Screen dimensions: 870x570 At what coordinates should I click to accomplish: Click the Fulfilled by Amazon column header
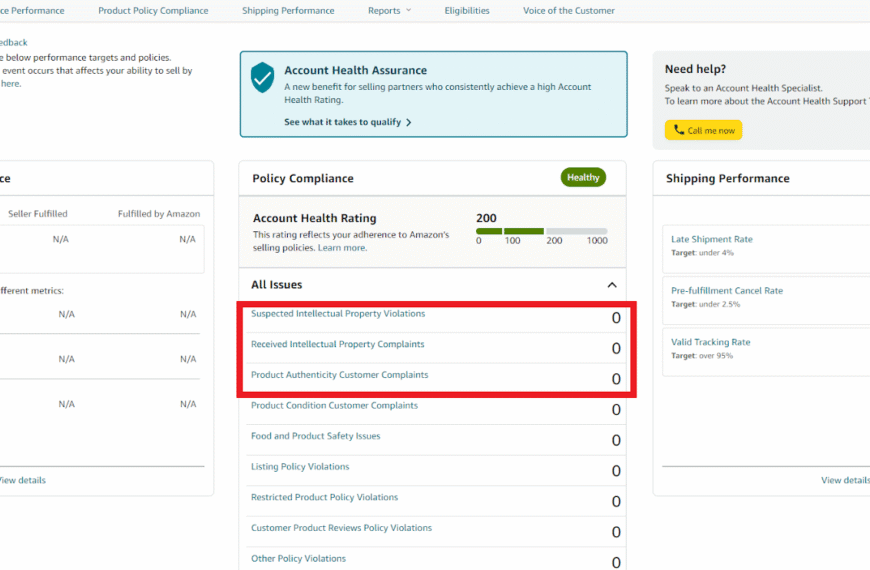[159, 214]
